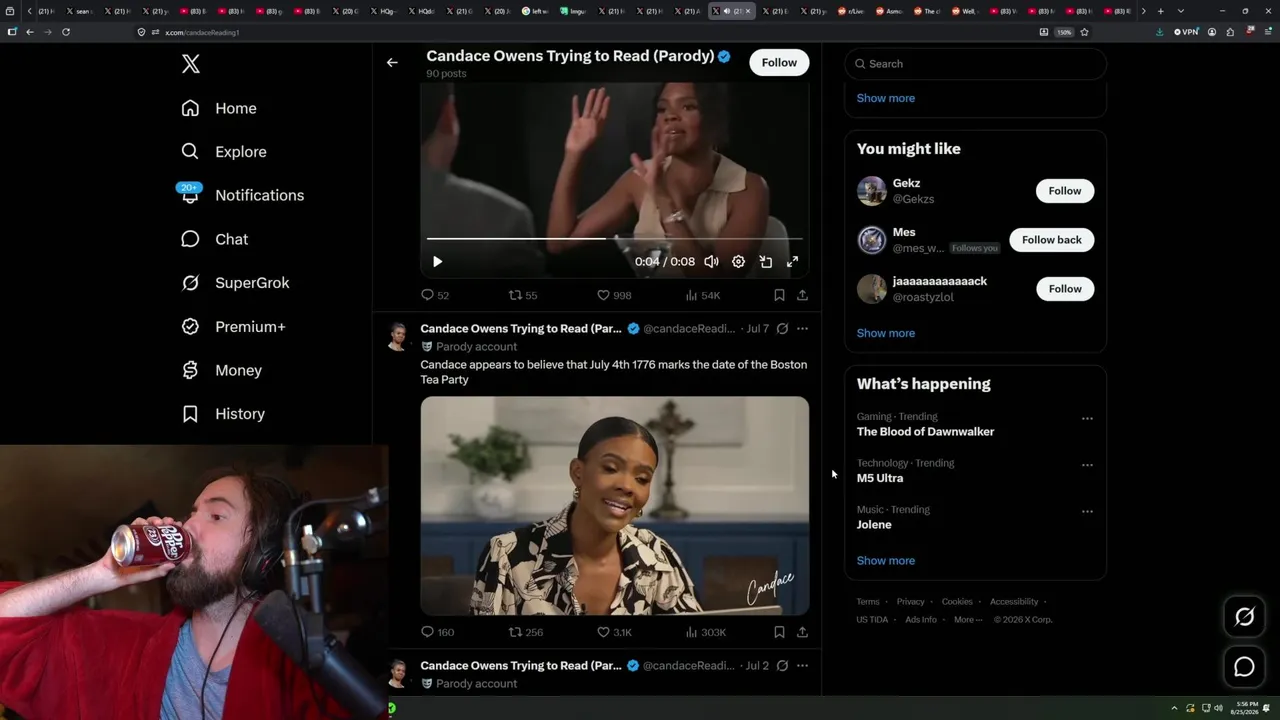This screenshot has height=720, width=1280.
Task: Open Money in the sidebar
Action: [221, 370]
